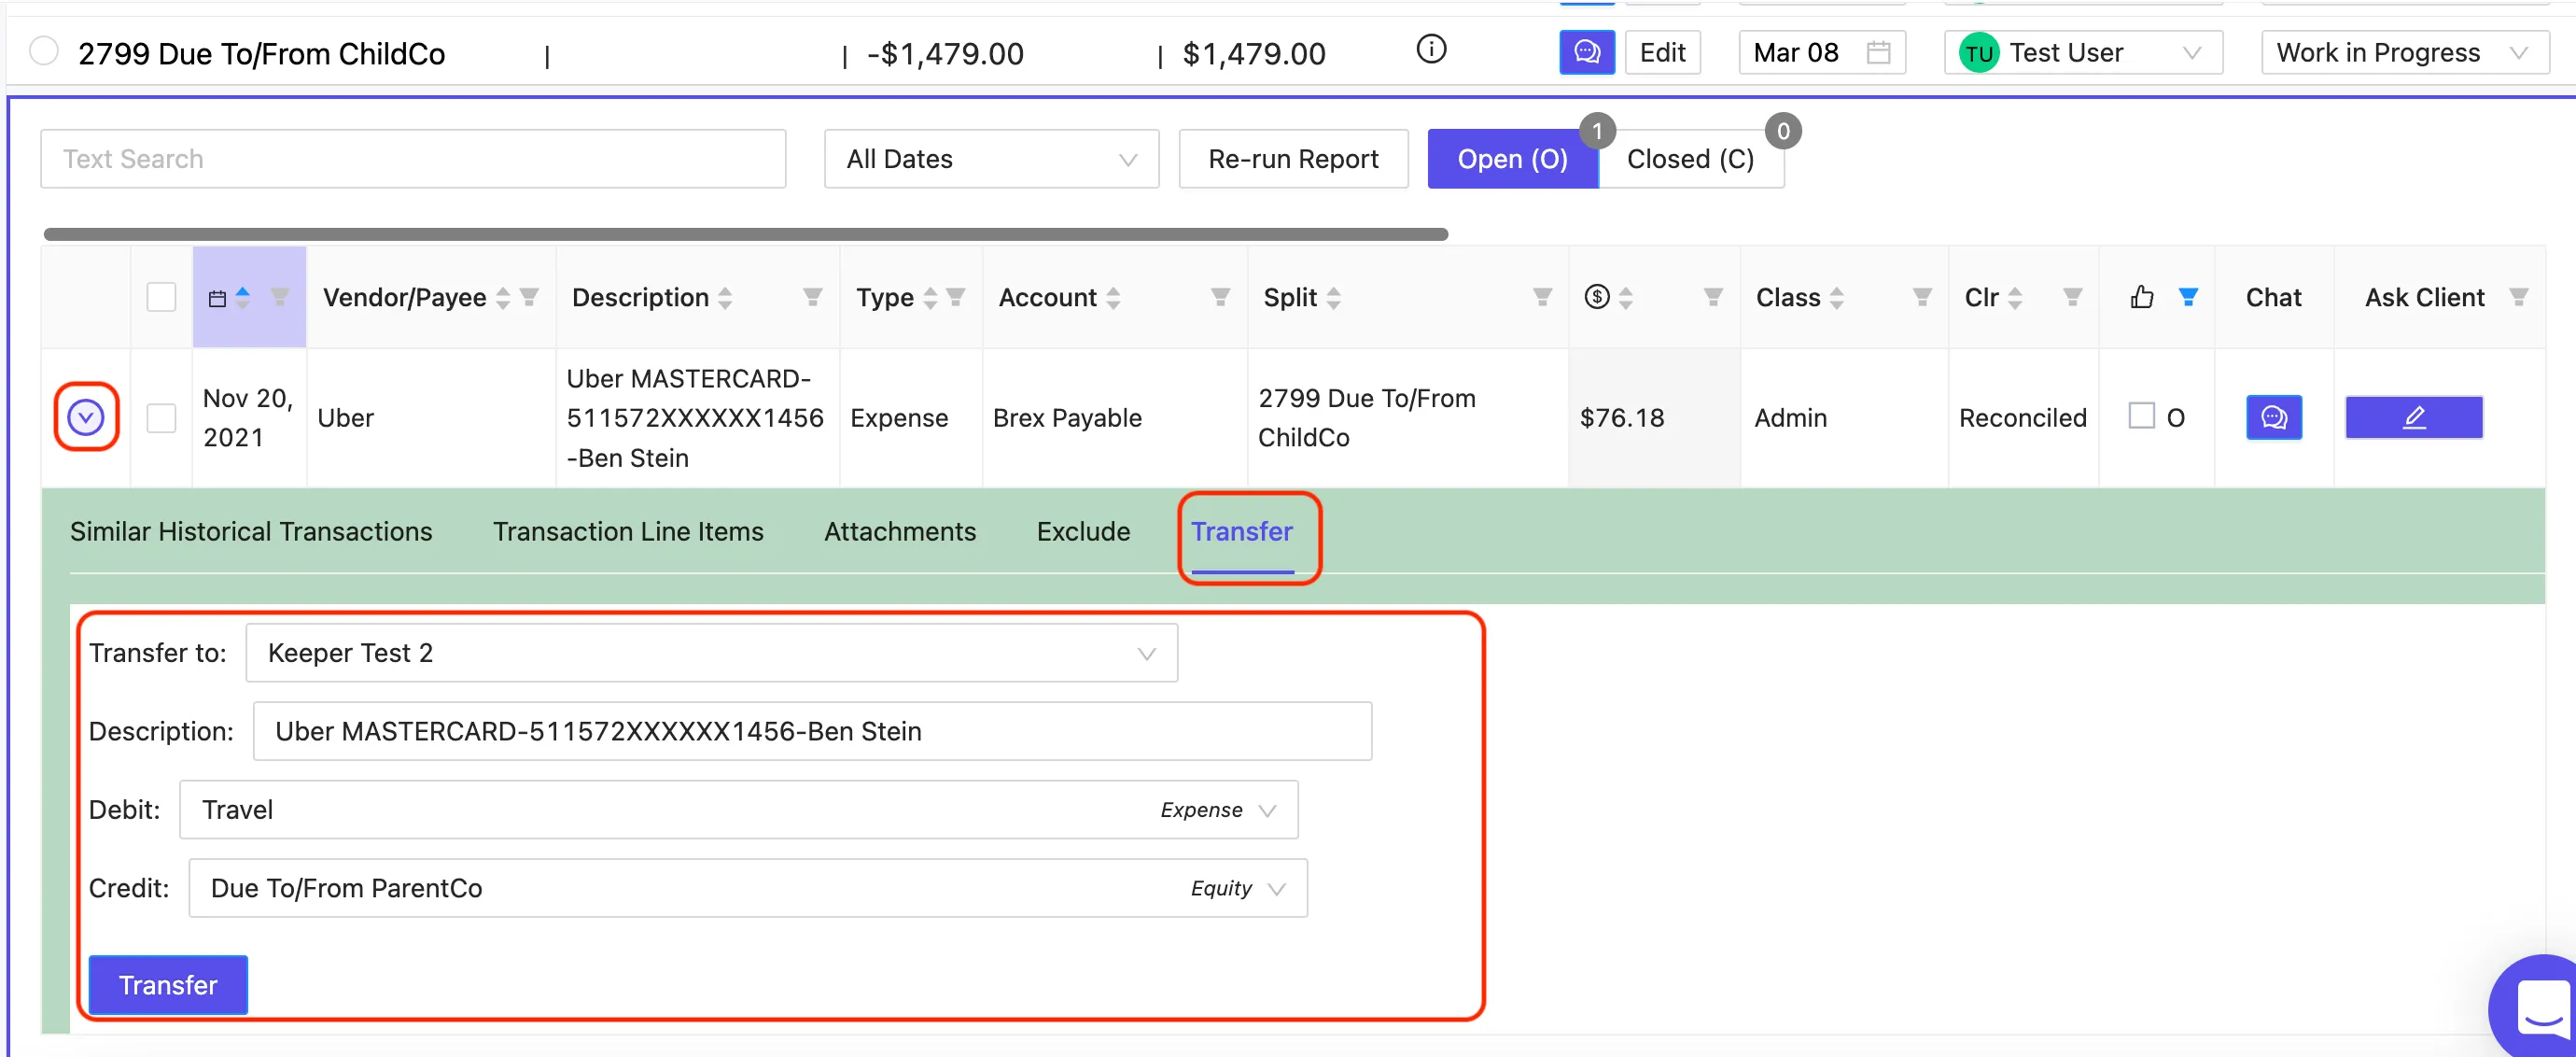Focus the Text Search input field
The height and width of the screenshot is (1057, 2576).
pyautogui.click(x=413, y=159)
